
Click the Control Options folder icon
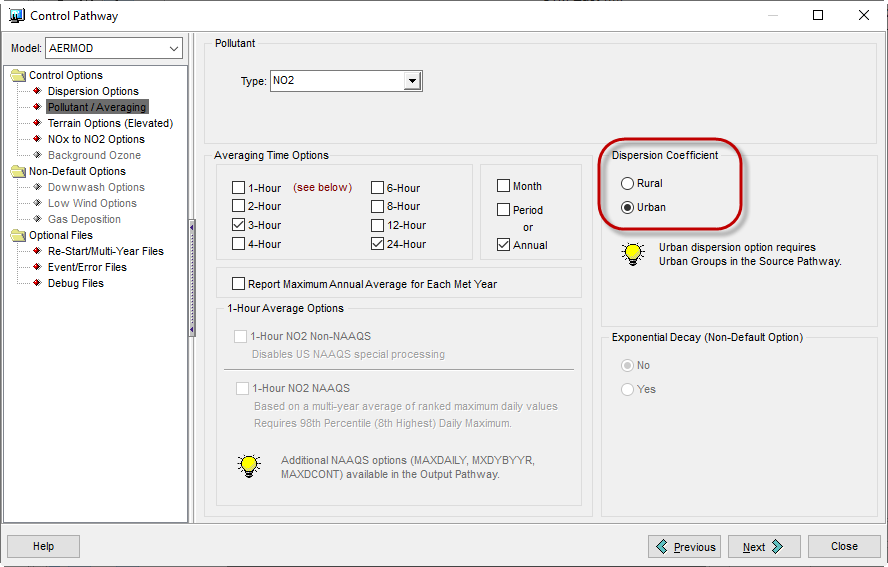(19, 75)
